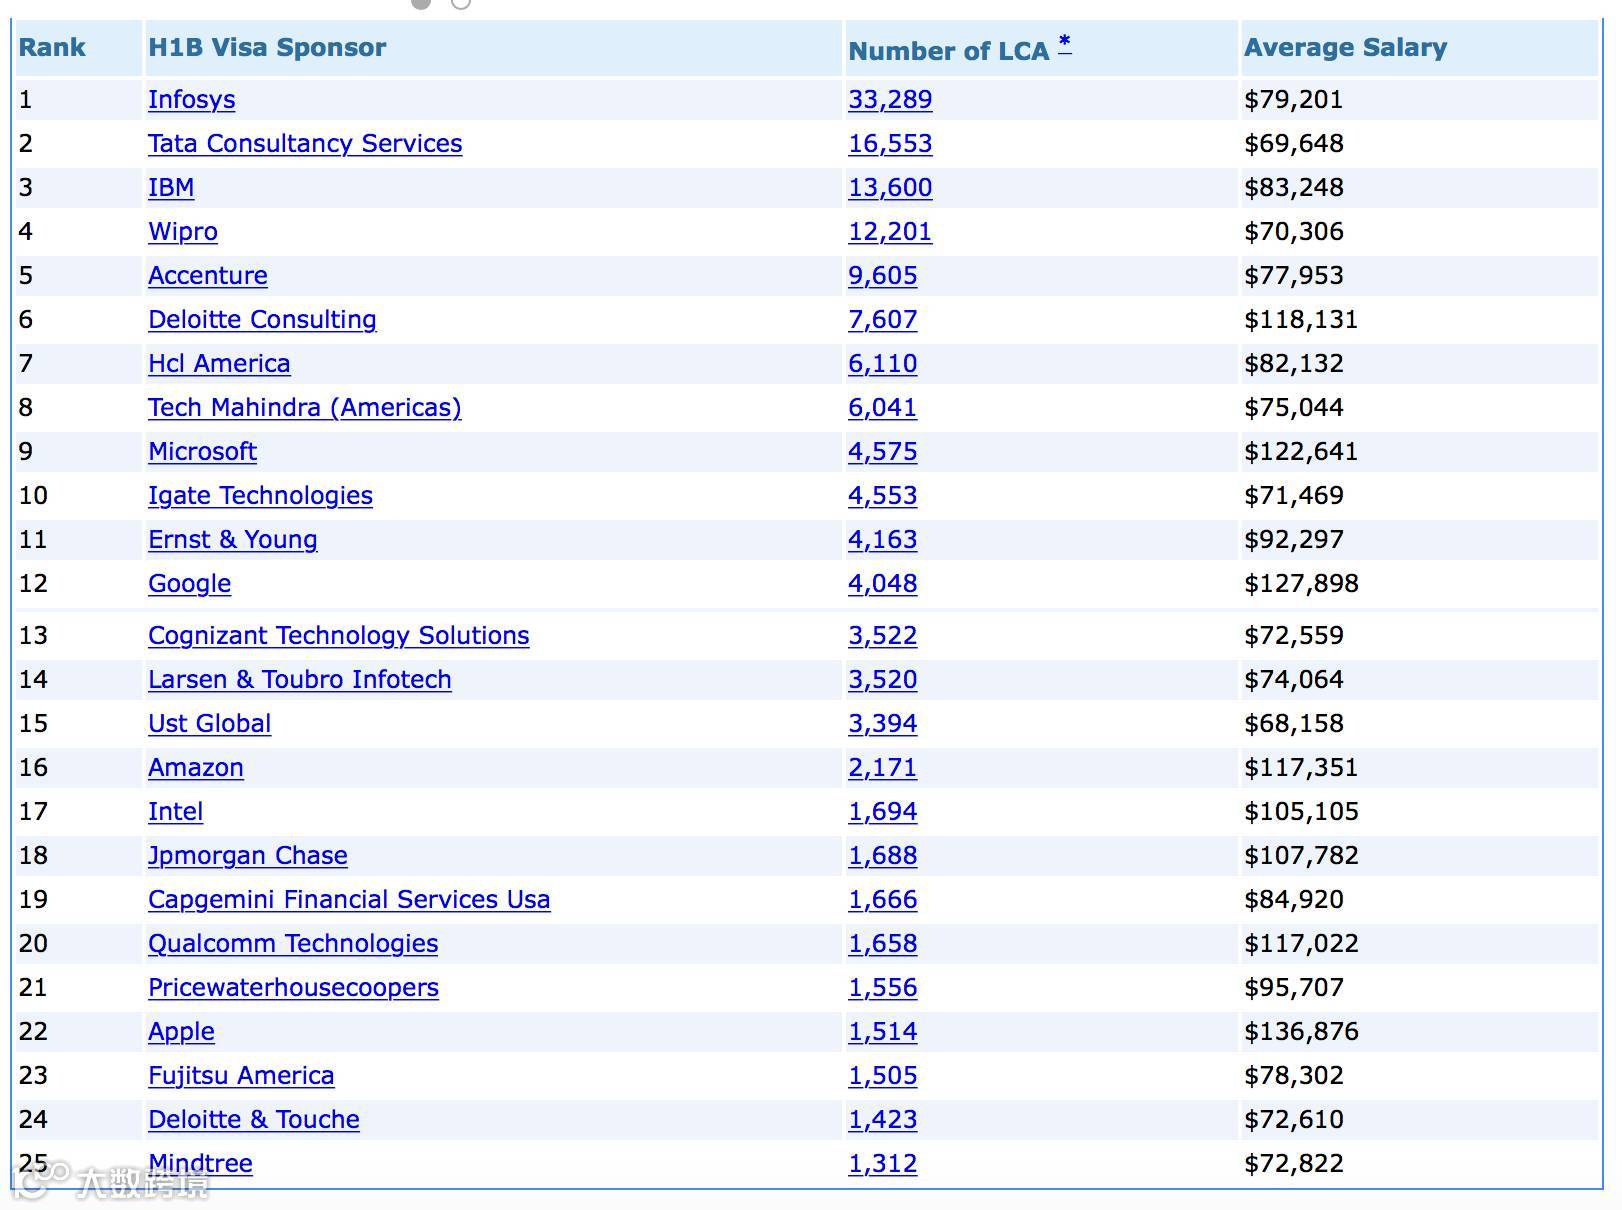Image resolution: width=1622 pixels, height=1210 pixels.
Task: Click Apple's 1,514 LCA link
Action: point(883,1032)
